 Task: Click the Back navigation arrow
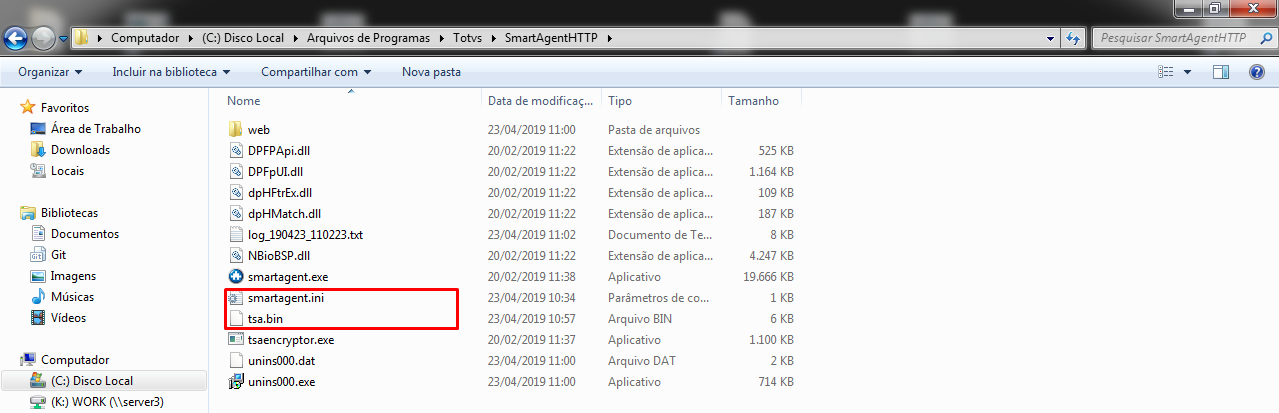(17, 38)
